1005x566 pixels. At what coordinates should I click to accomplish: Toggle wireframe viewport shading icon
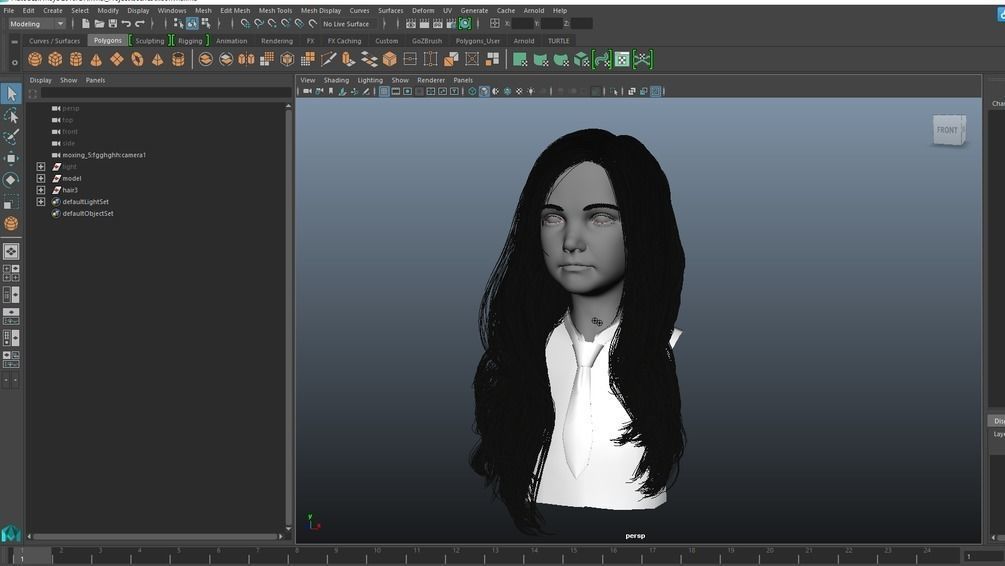[x=472, y=92]
